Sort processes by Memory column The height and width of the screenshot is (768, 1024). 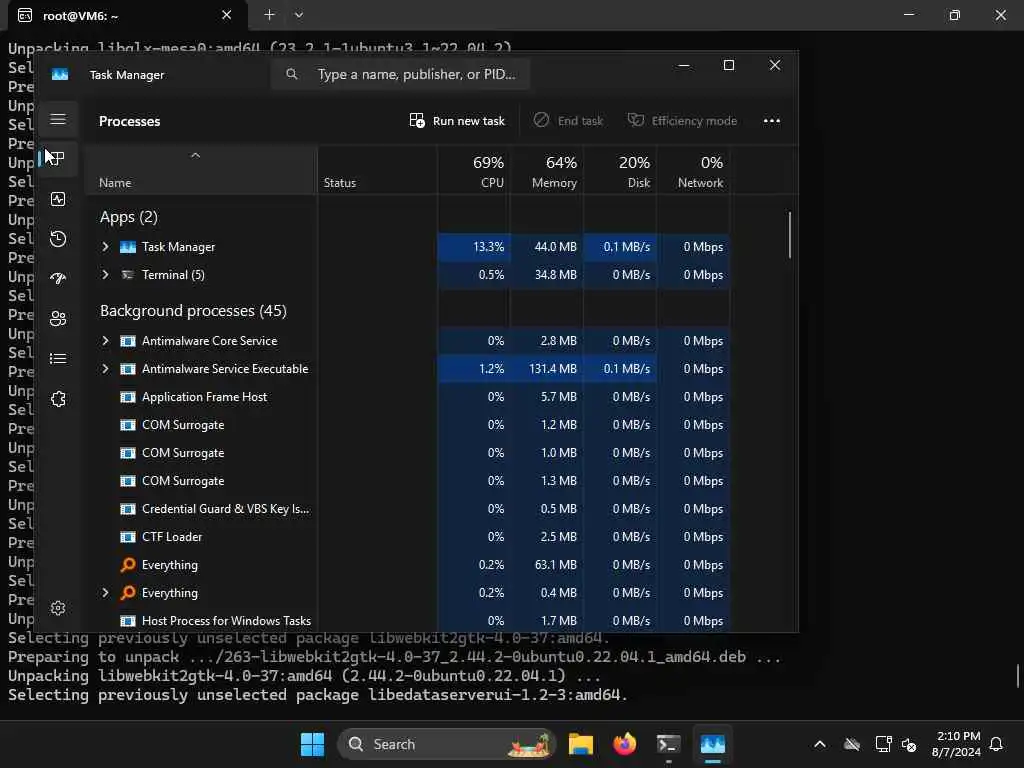pyautogui.click(x=547, y=172)
